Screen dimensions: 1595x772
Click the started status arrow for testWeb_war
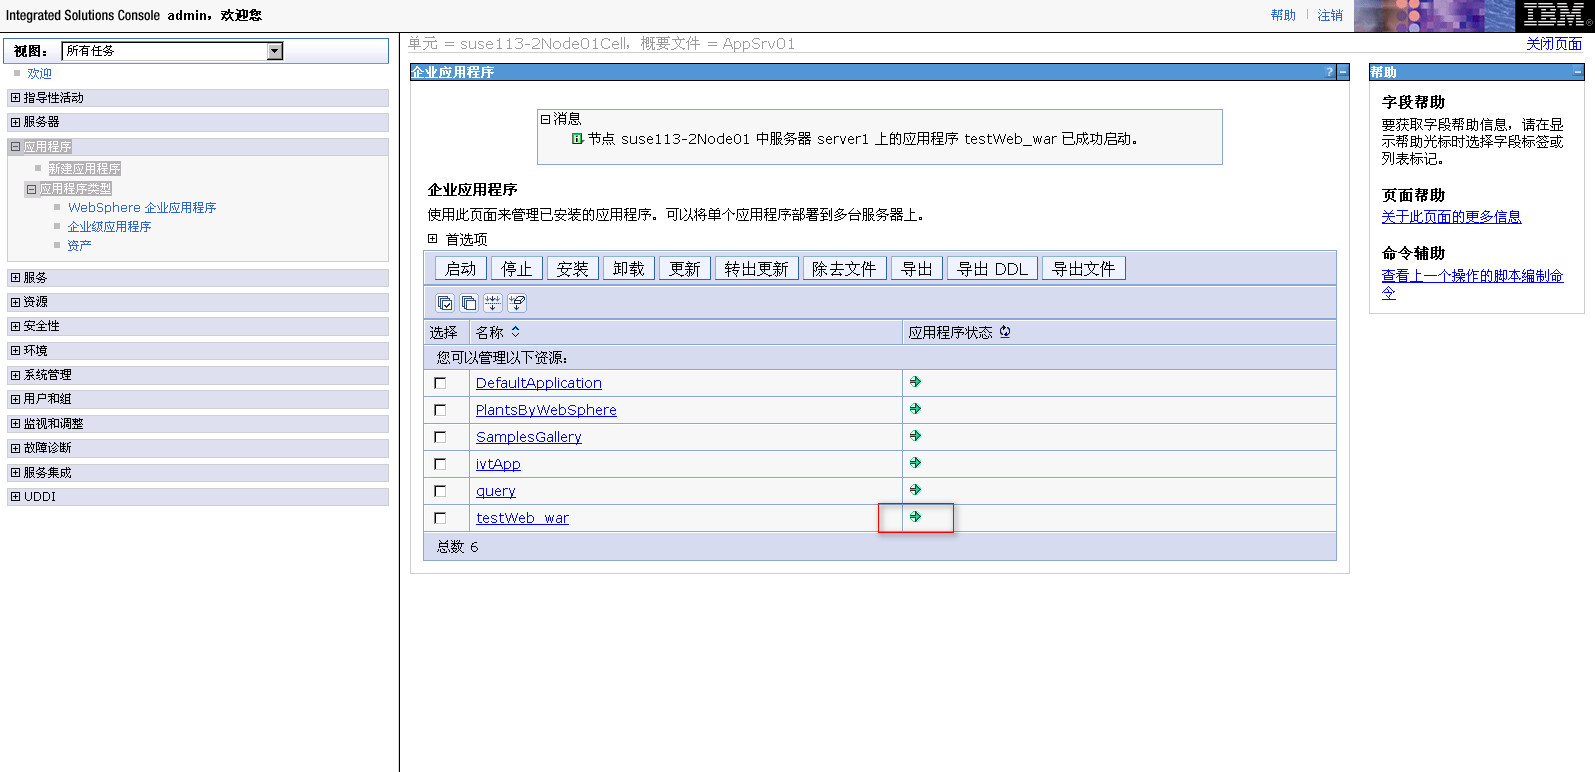915,517
